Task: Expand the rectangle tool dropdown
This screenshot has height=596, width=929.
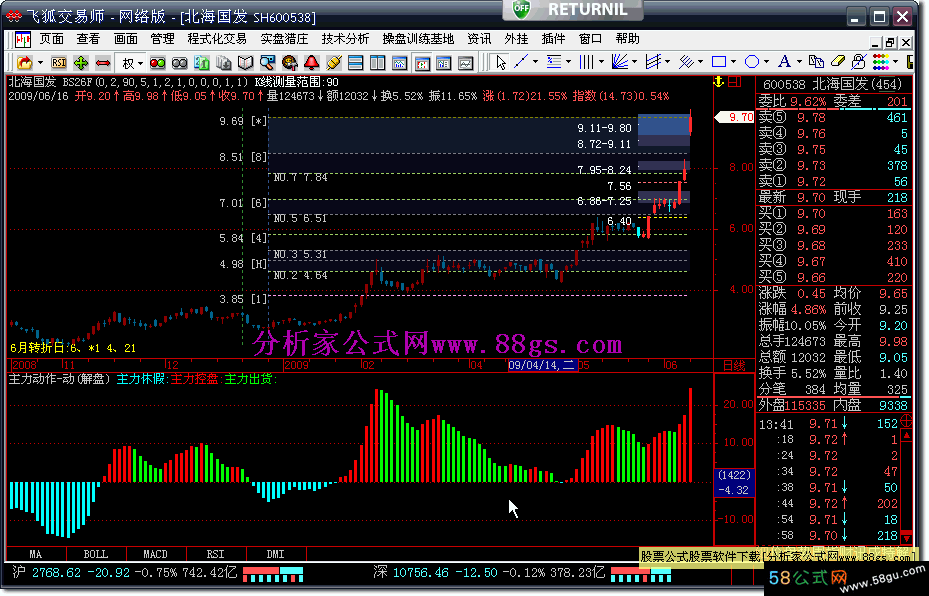Action: pos(733,62)
